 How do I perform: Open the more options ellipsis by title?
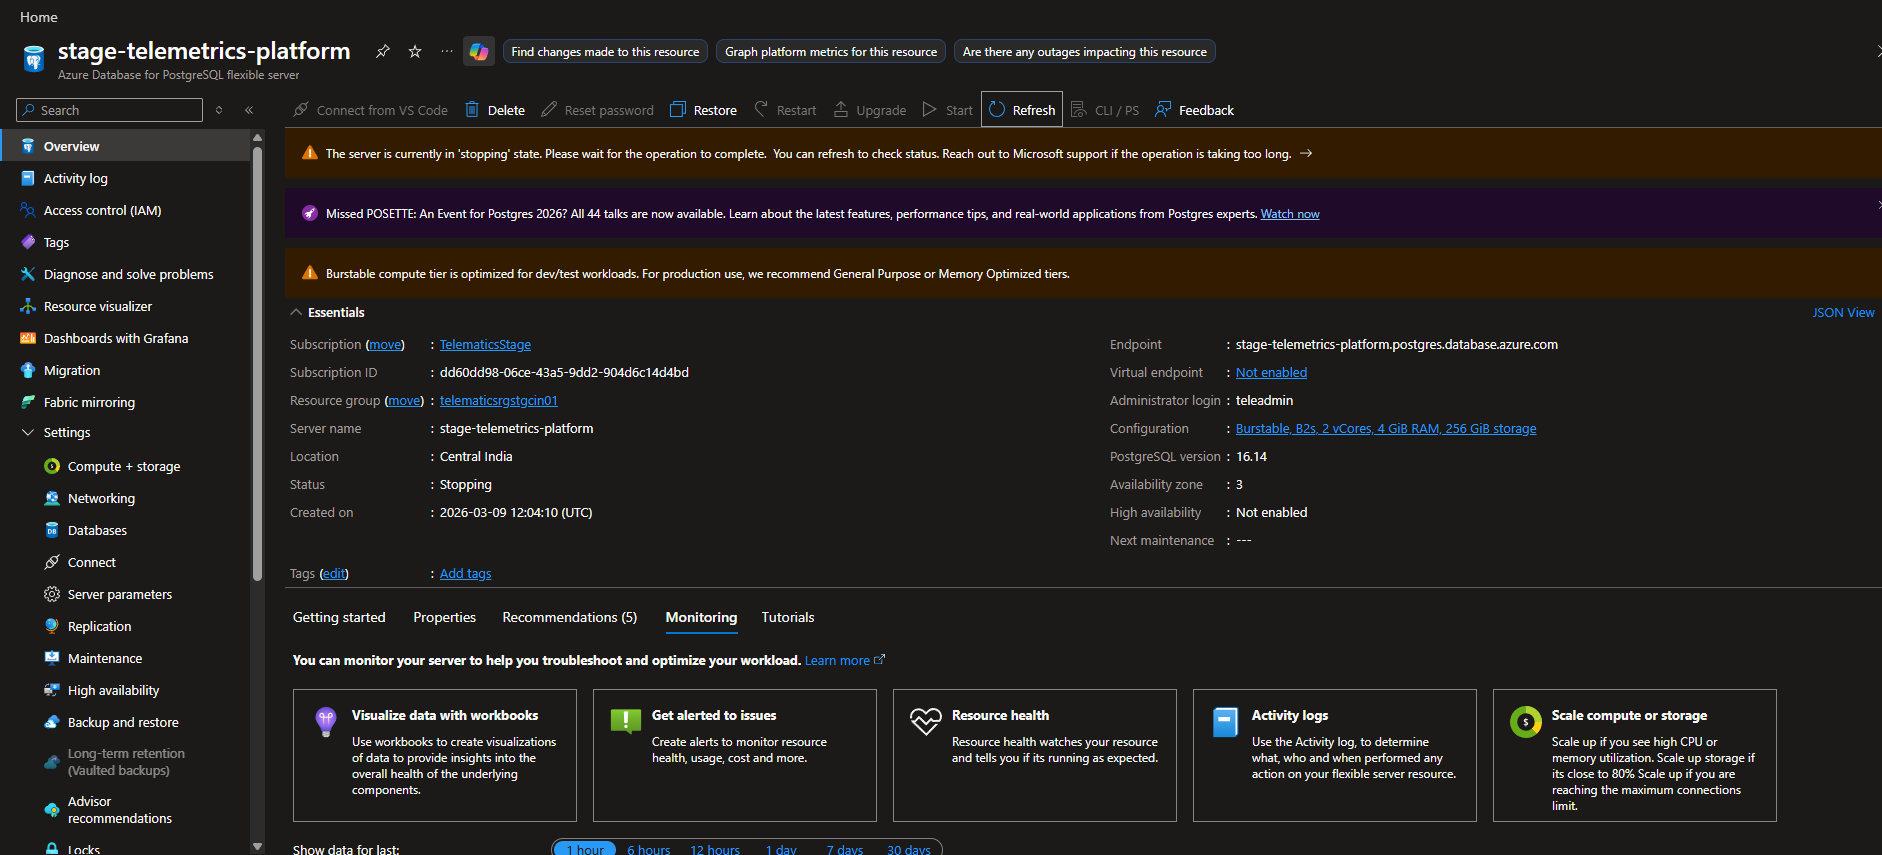click(x=447, y=51)
